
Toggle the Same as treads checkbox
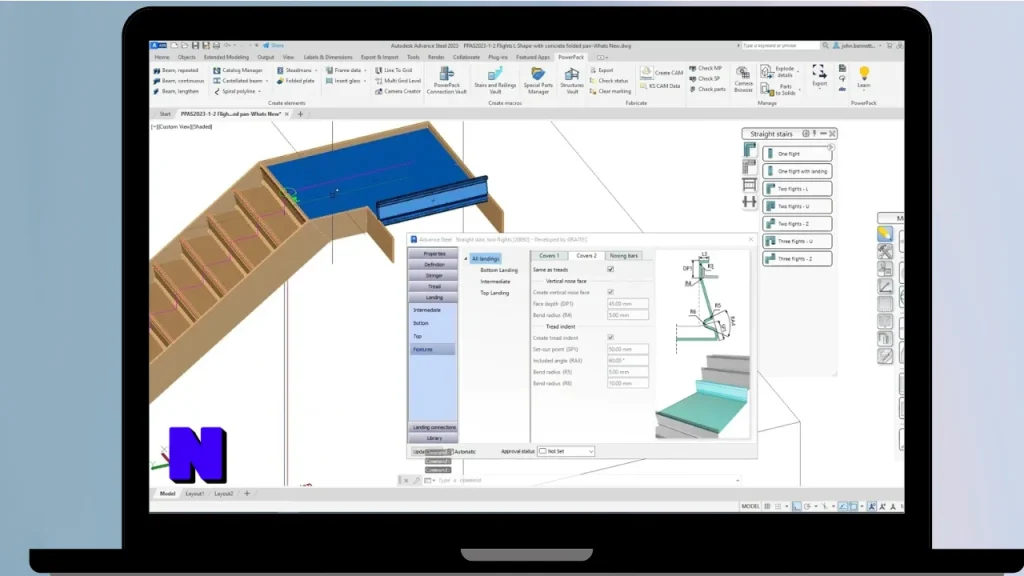pos(611,270)
